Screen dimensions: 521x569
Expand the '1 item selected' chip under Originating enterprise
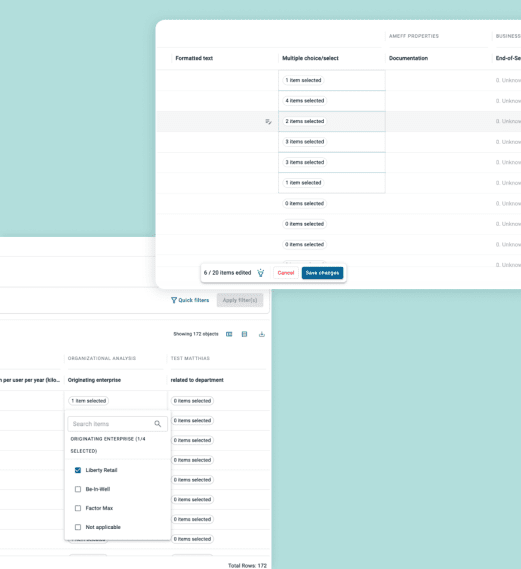pyautogui.click(x=89, y=401)
